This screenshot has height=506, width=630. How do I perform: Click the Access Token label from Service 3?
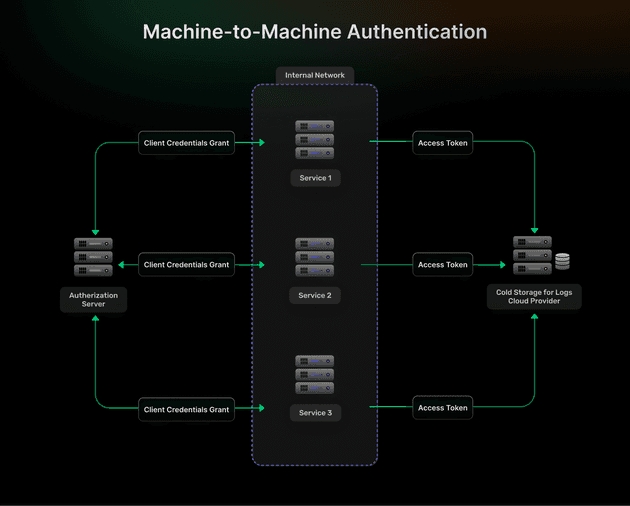(443, 408)
